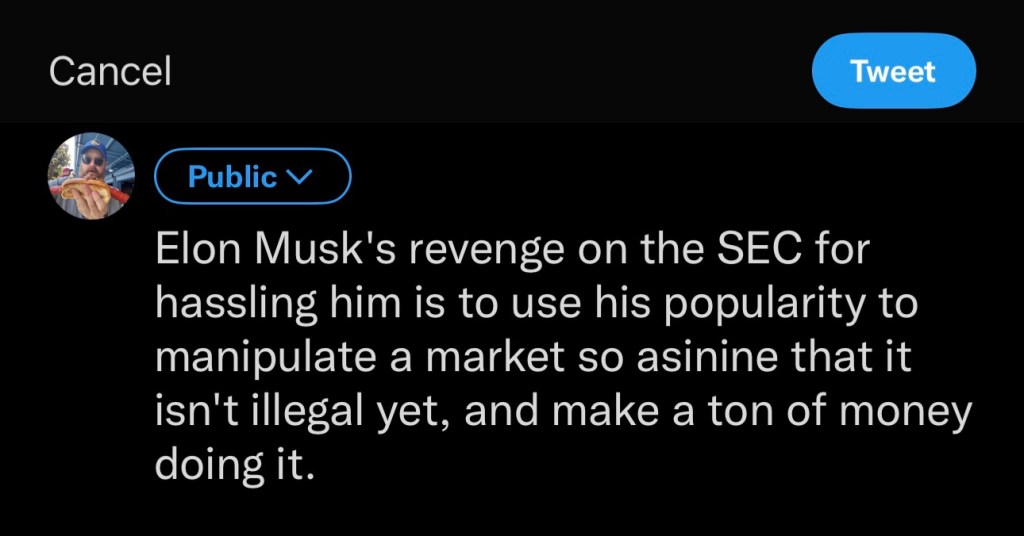Click the chevron arrow beside Public
Viewport: 1024px width, 536px height.
[x=299, y=178]
